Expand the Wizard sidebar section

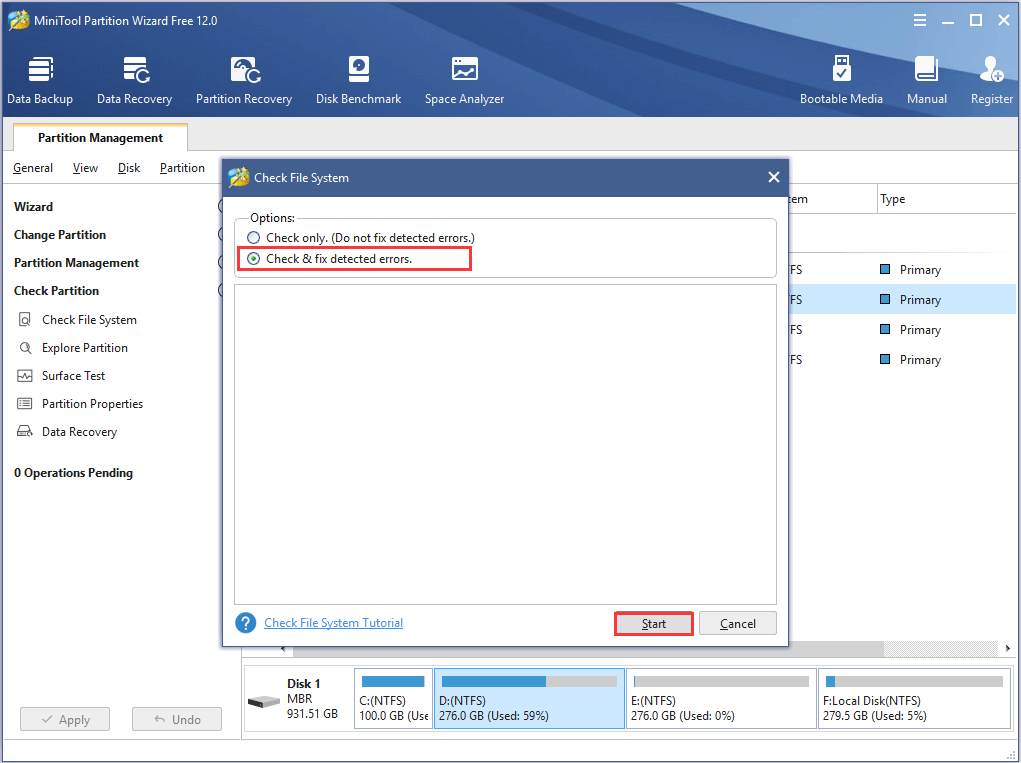click(x=33, y=206)
